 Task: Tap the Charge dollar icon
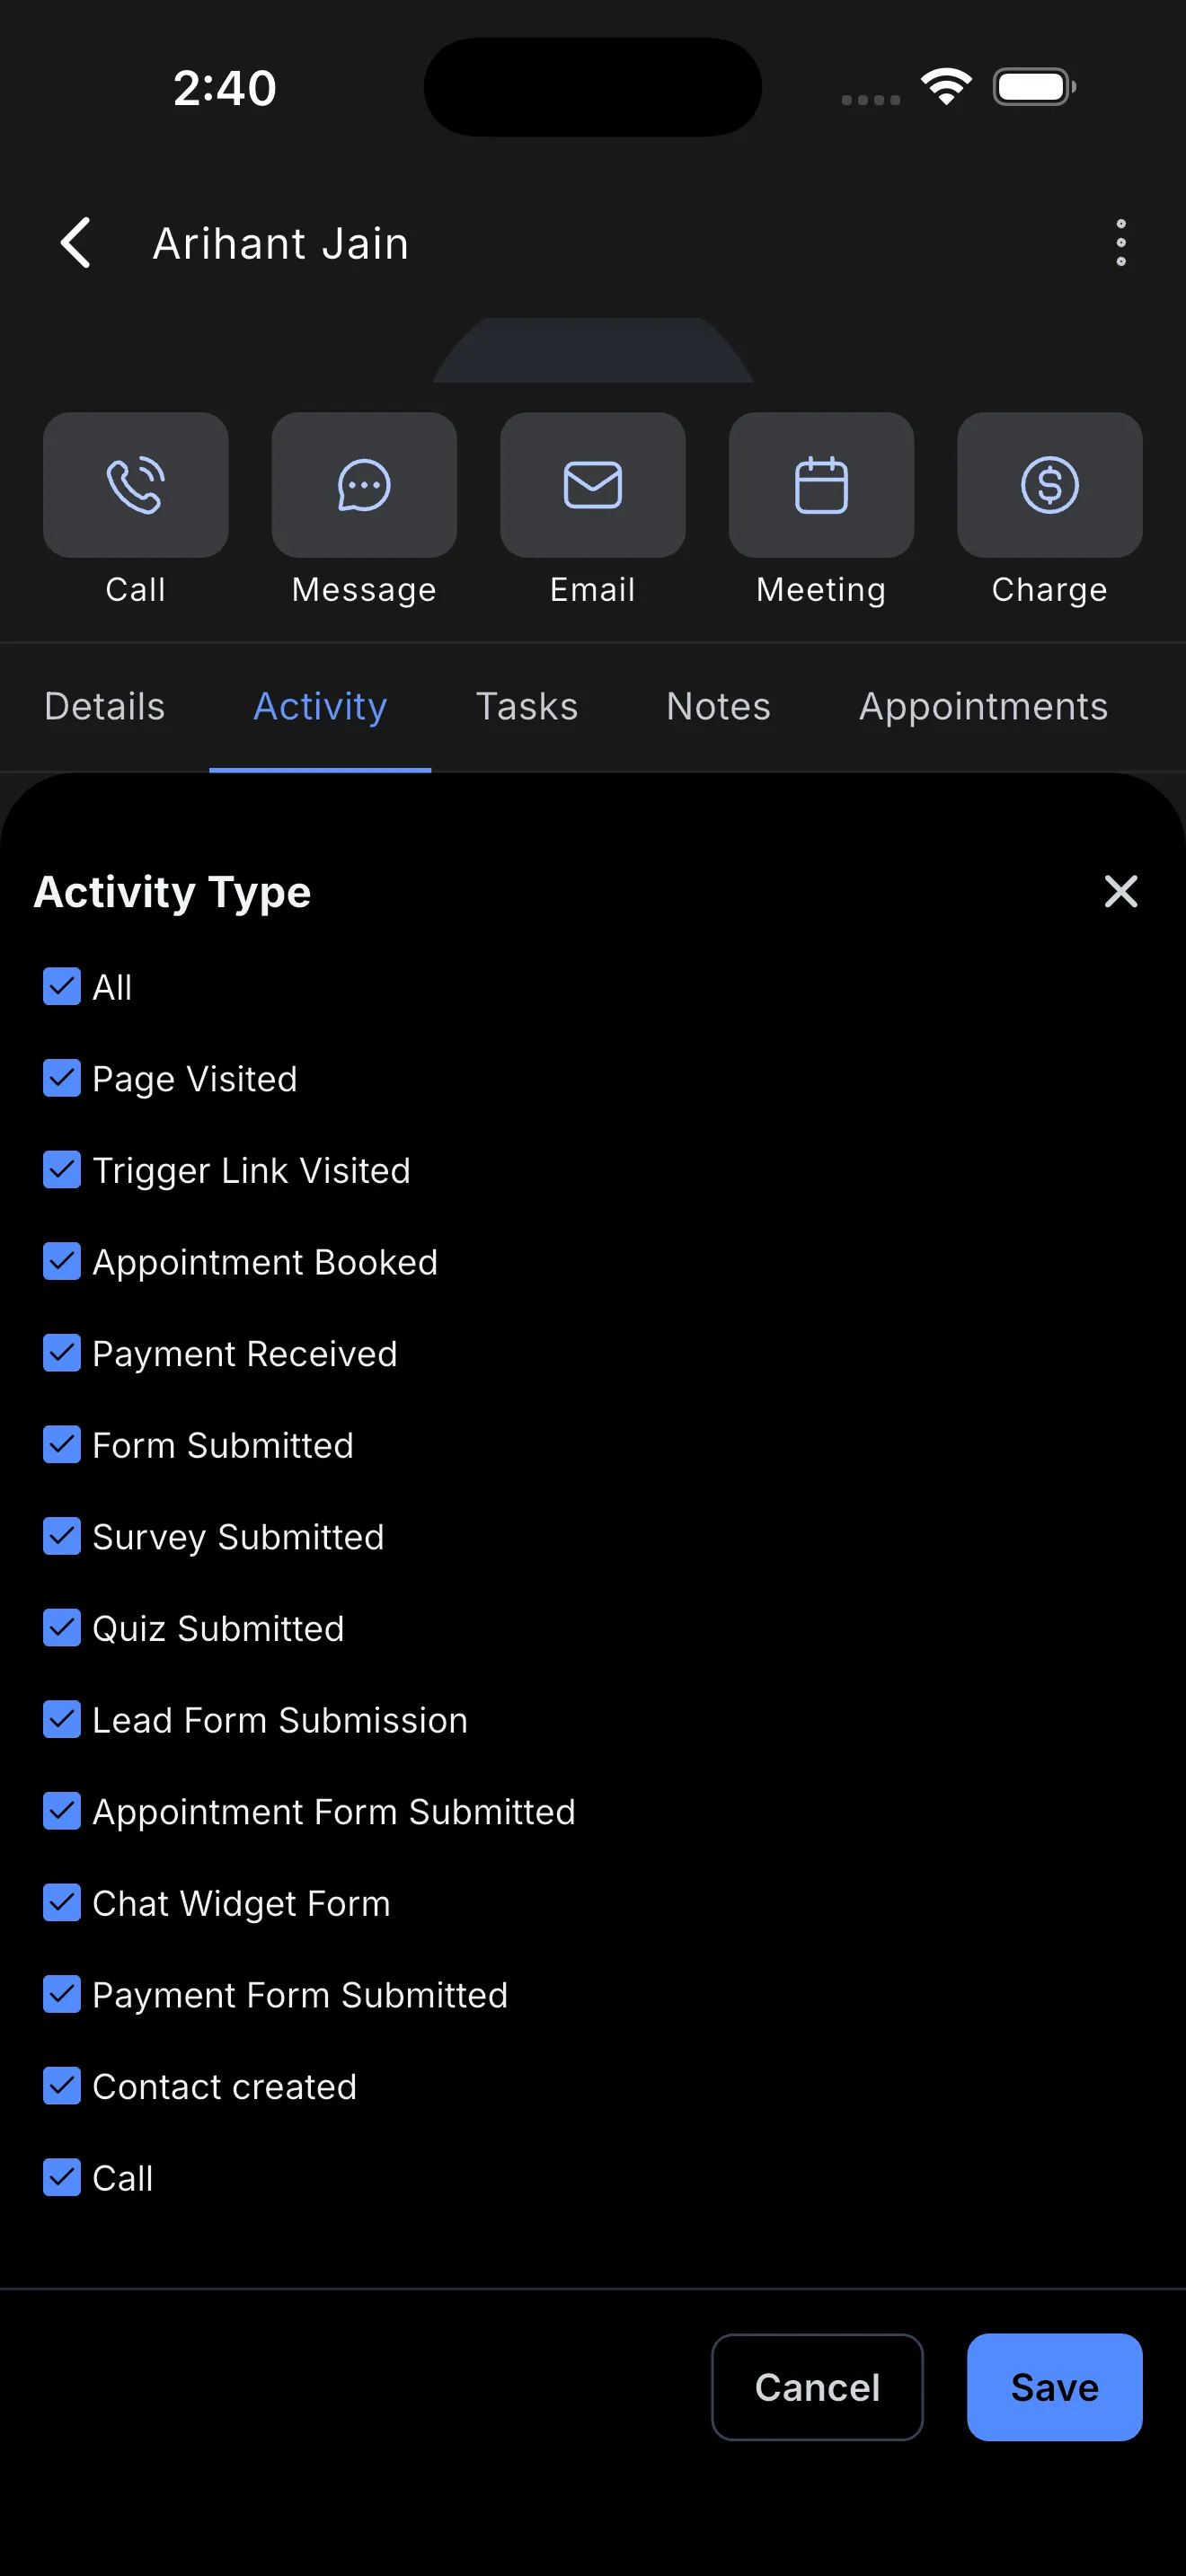(x=1050, y=485)
